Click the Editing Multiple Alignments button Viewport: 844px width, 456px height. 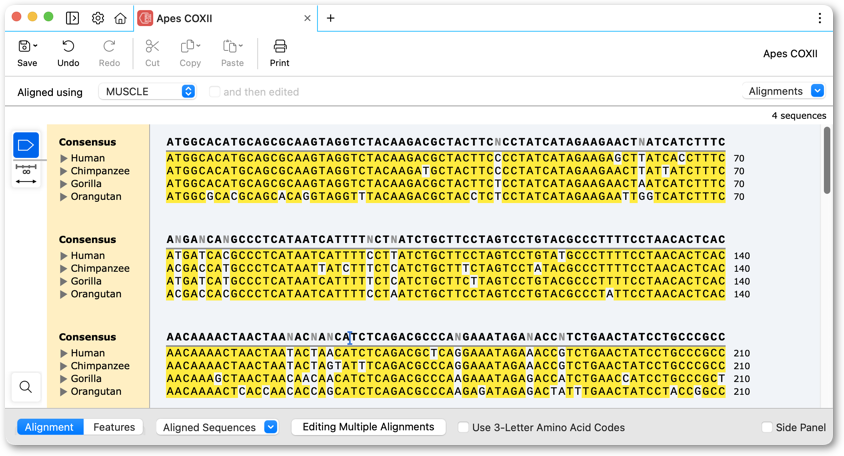point(368,427)
